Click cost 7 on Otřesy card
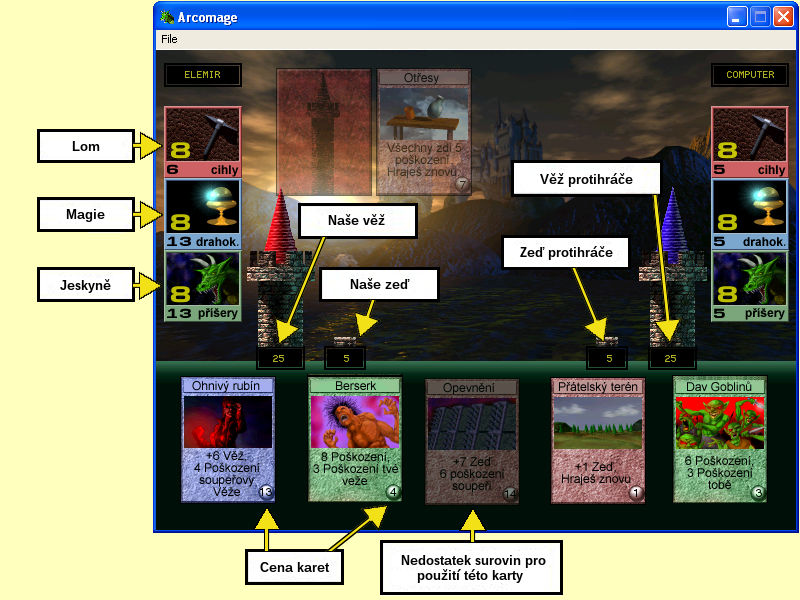The height and width of the screenshot is (600, 800). coord(462,184)
